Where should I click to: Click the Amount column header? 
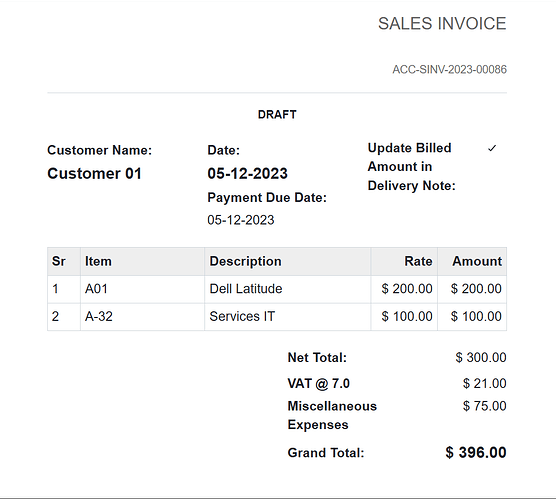(477, 261)
